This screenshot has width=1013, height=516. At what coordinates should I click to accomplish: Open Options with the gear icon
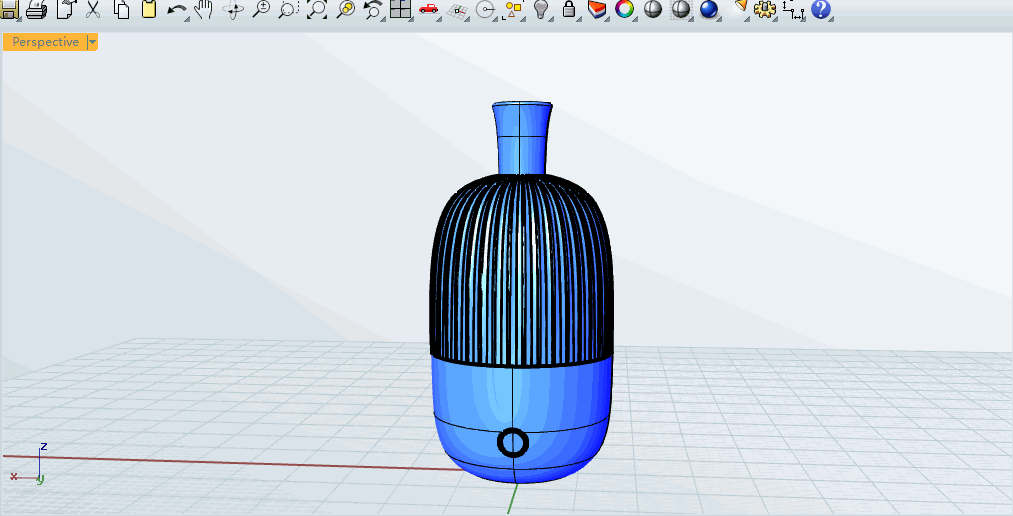point(765,8)
